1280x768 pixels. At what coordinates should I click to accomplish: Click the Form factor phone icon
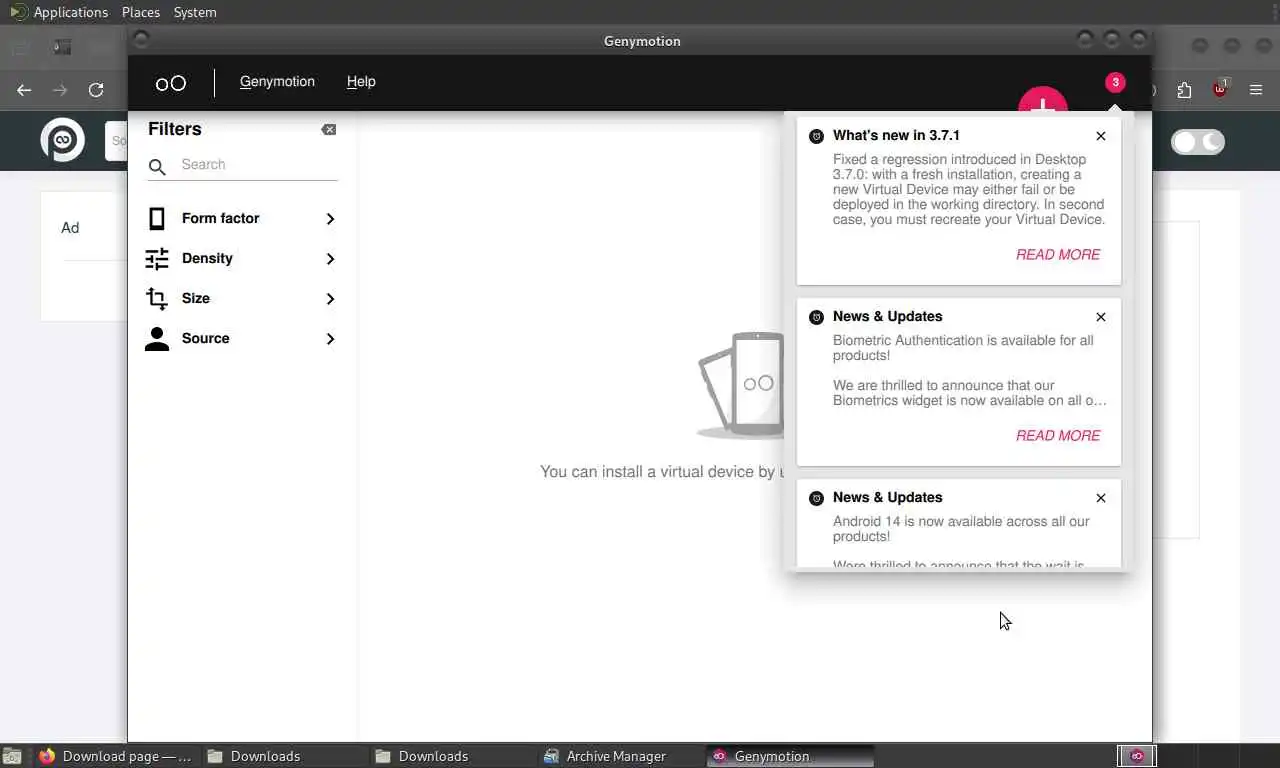point(157,218)
